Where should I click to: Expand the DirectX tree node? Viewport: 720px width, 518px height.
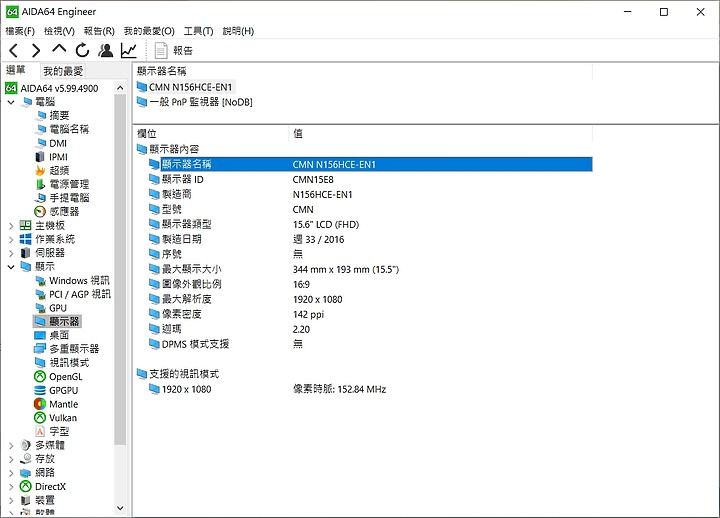click(11, 486)
